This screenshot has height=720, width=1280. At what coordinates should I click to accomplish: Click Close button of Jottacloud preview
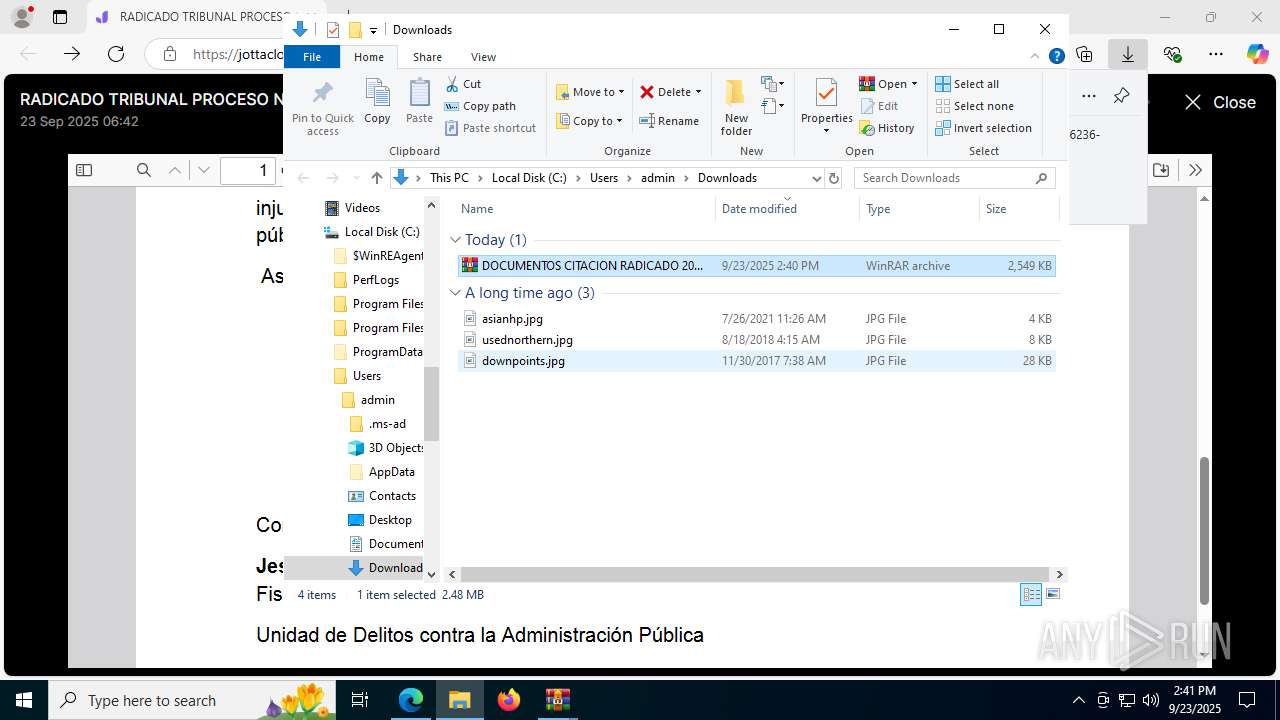pos(1220,102)
